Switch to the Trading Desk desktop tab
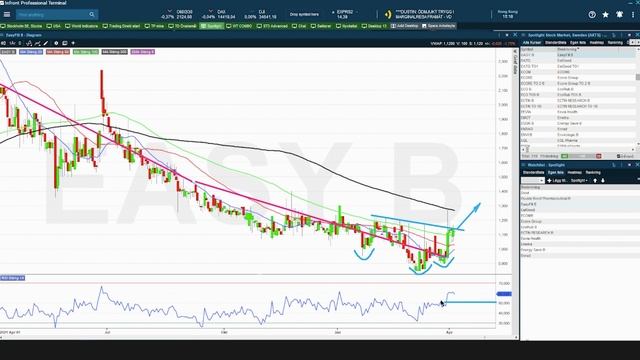Viewport: 640px width, 360px height. 121,26
